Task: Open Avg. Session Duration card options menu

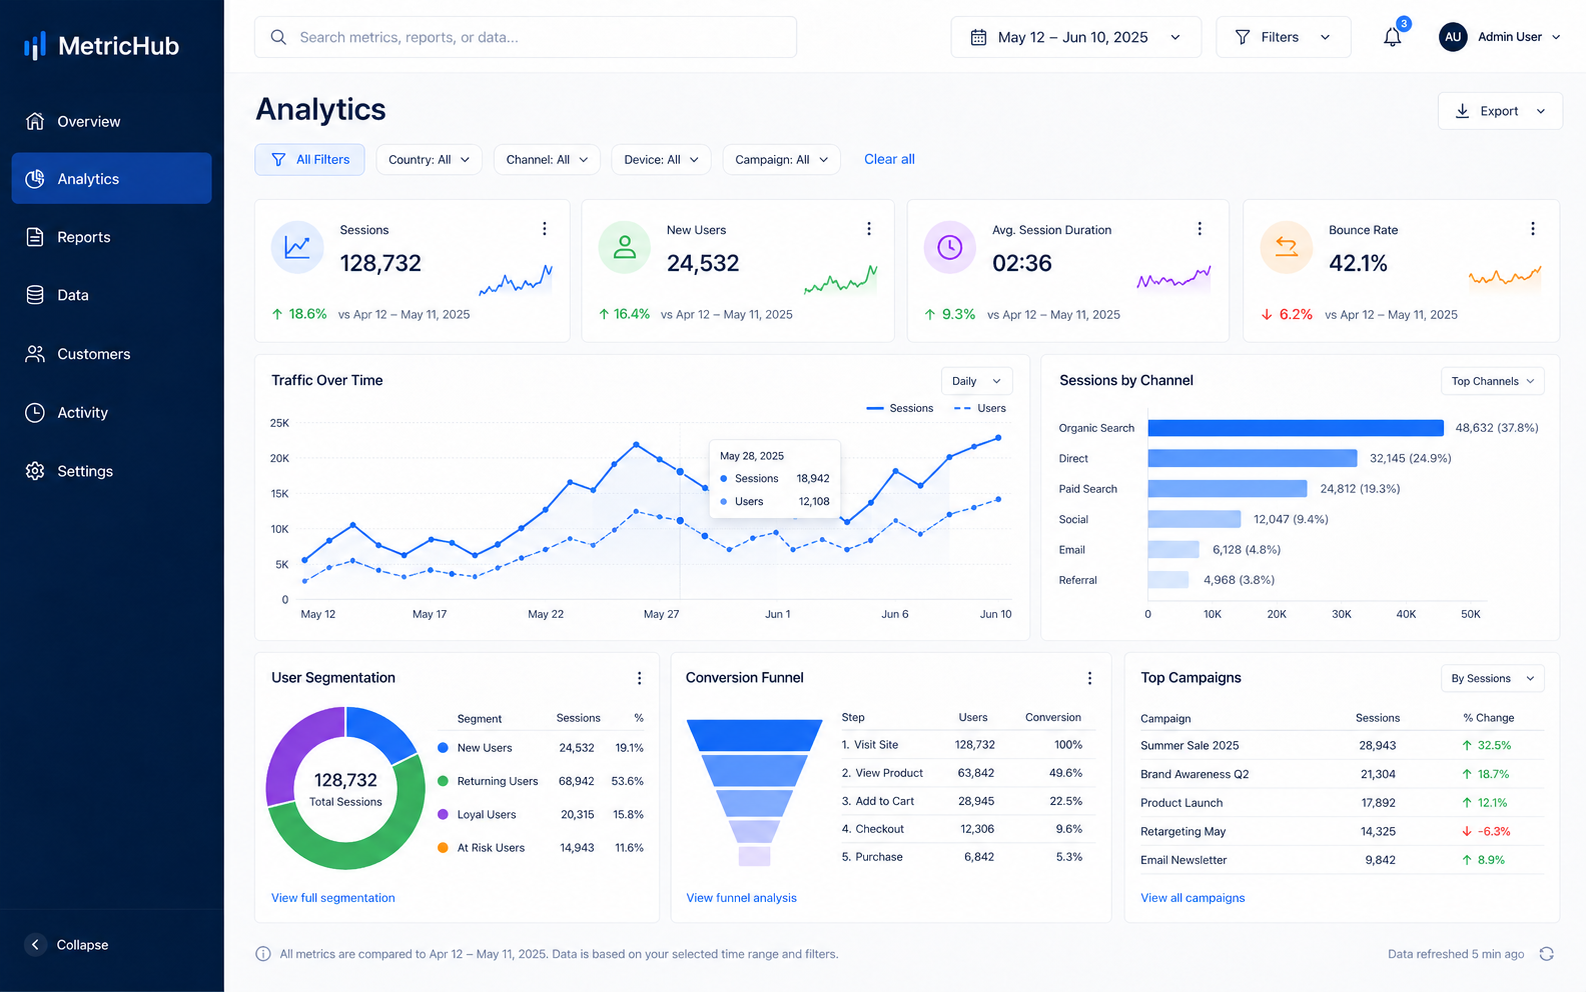Action: pyautogui.click(x=1199, y=229)
